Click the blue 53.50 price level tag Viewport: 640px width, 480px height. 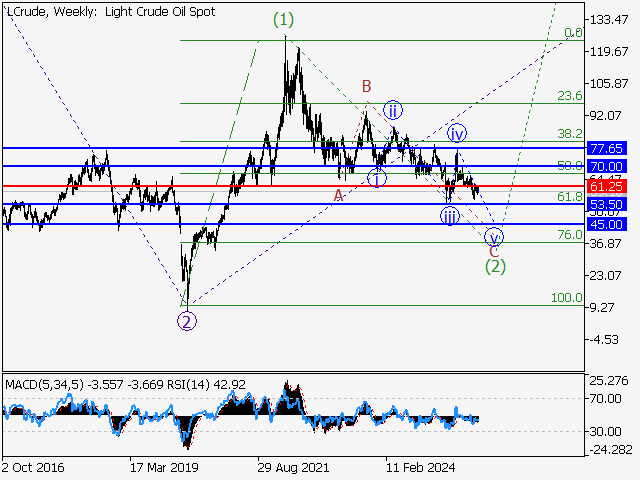point(607,204)
